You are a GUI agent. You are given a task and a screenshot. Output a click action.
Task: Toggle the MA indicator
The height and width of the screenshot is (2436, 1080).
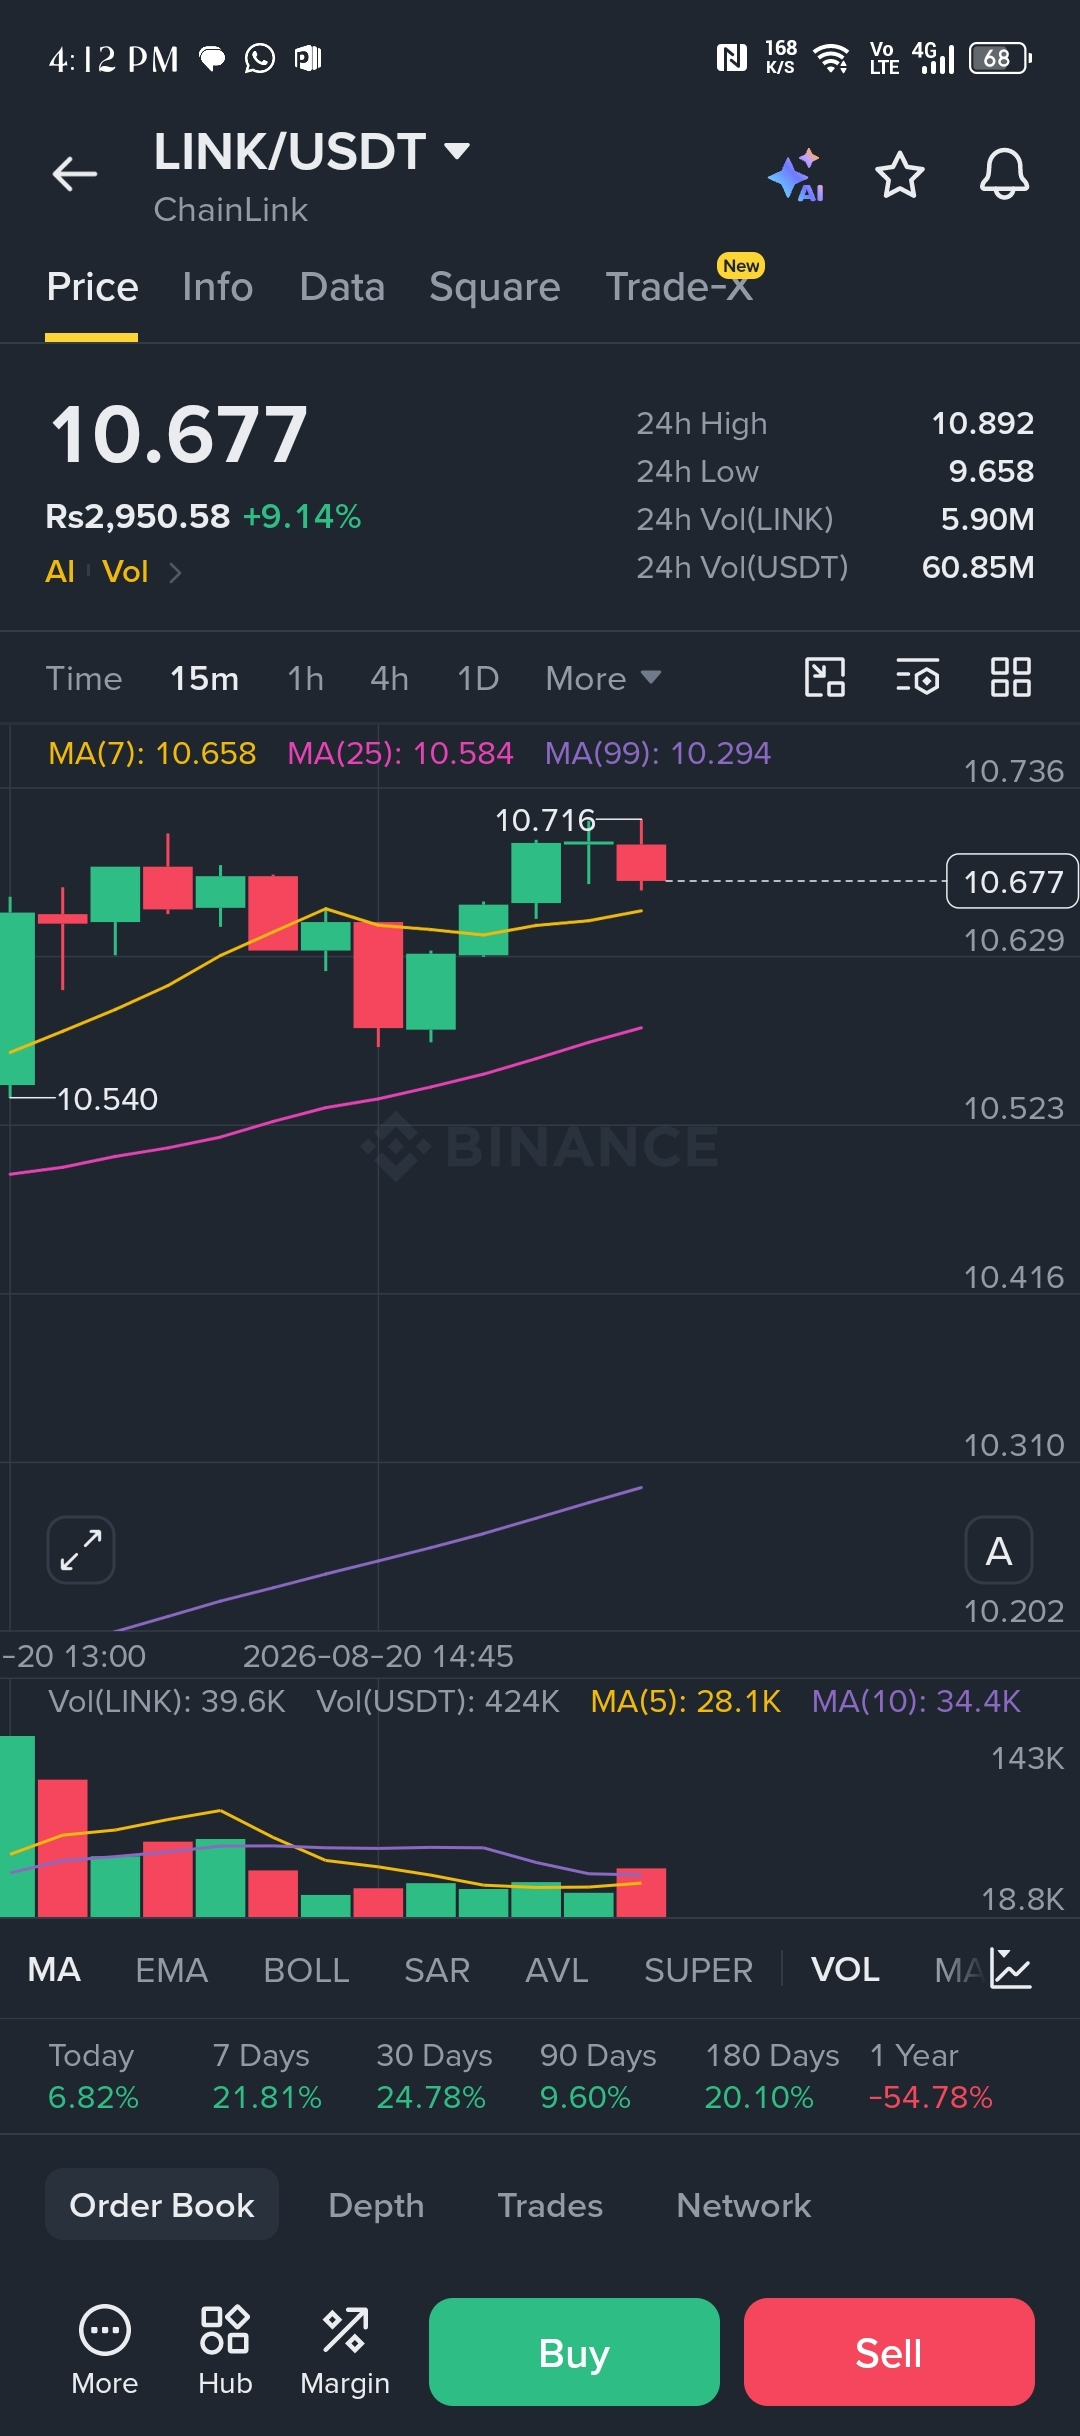pos(54,1969)
